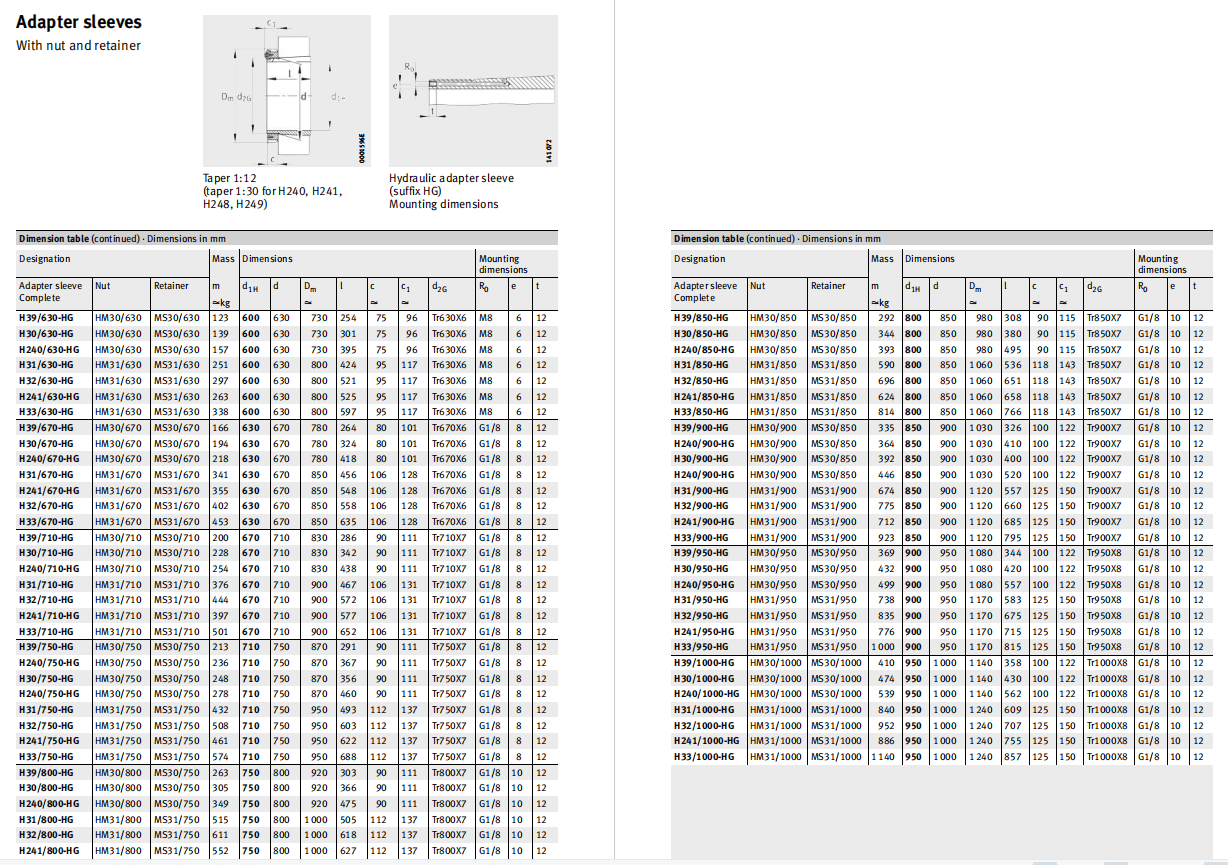This screenshot has width=1228, height=865.
Task: Click "Nut" column header in left table
Action: pos(103,286)
